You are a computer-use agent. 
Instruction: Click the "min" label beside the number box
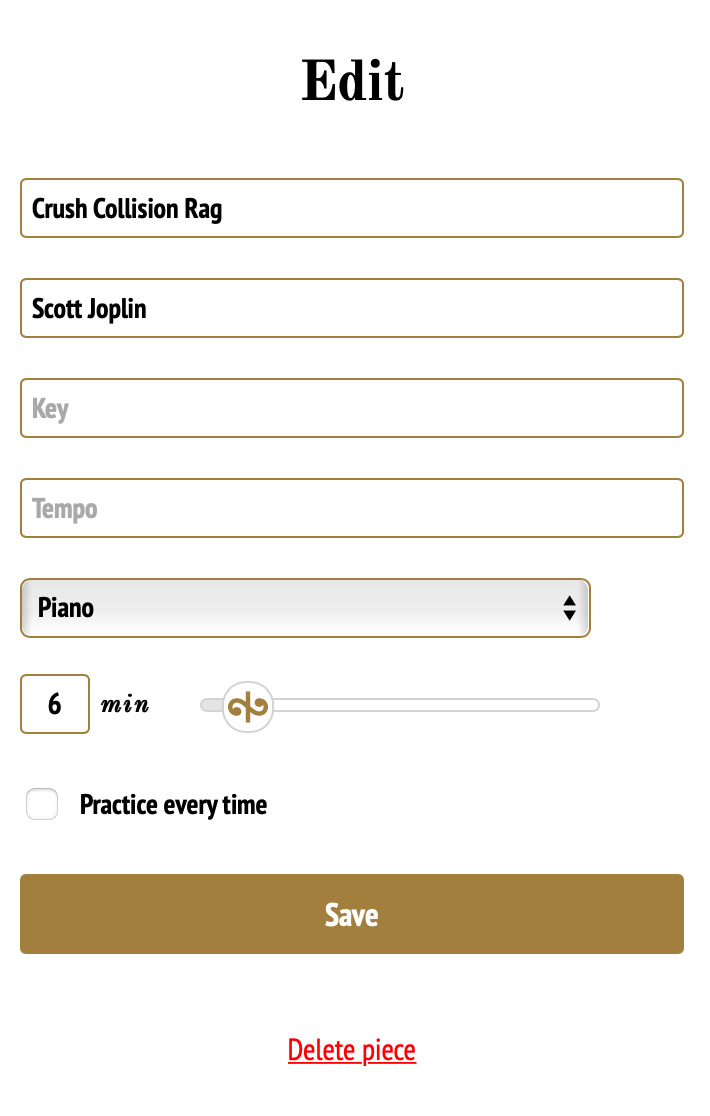coord(125,705)
